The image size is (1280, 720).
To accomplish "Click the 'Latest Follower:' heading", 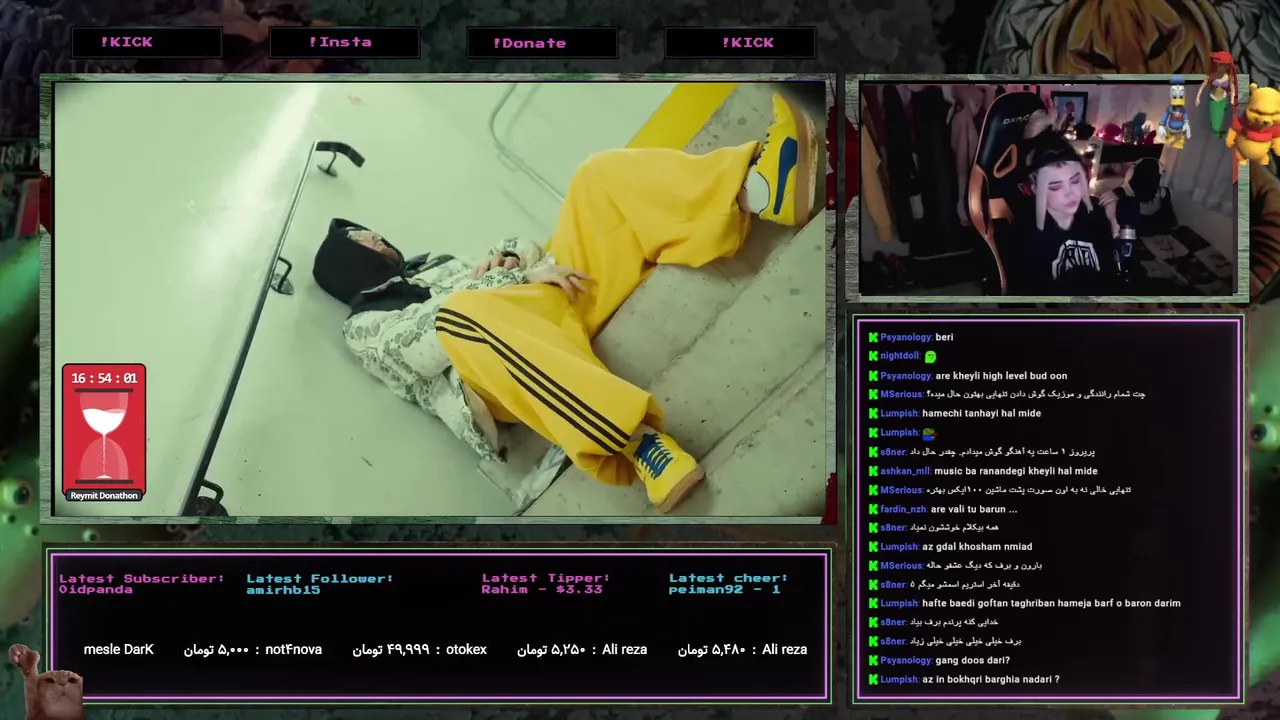I will (x=320, y=578).
